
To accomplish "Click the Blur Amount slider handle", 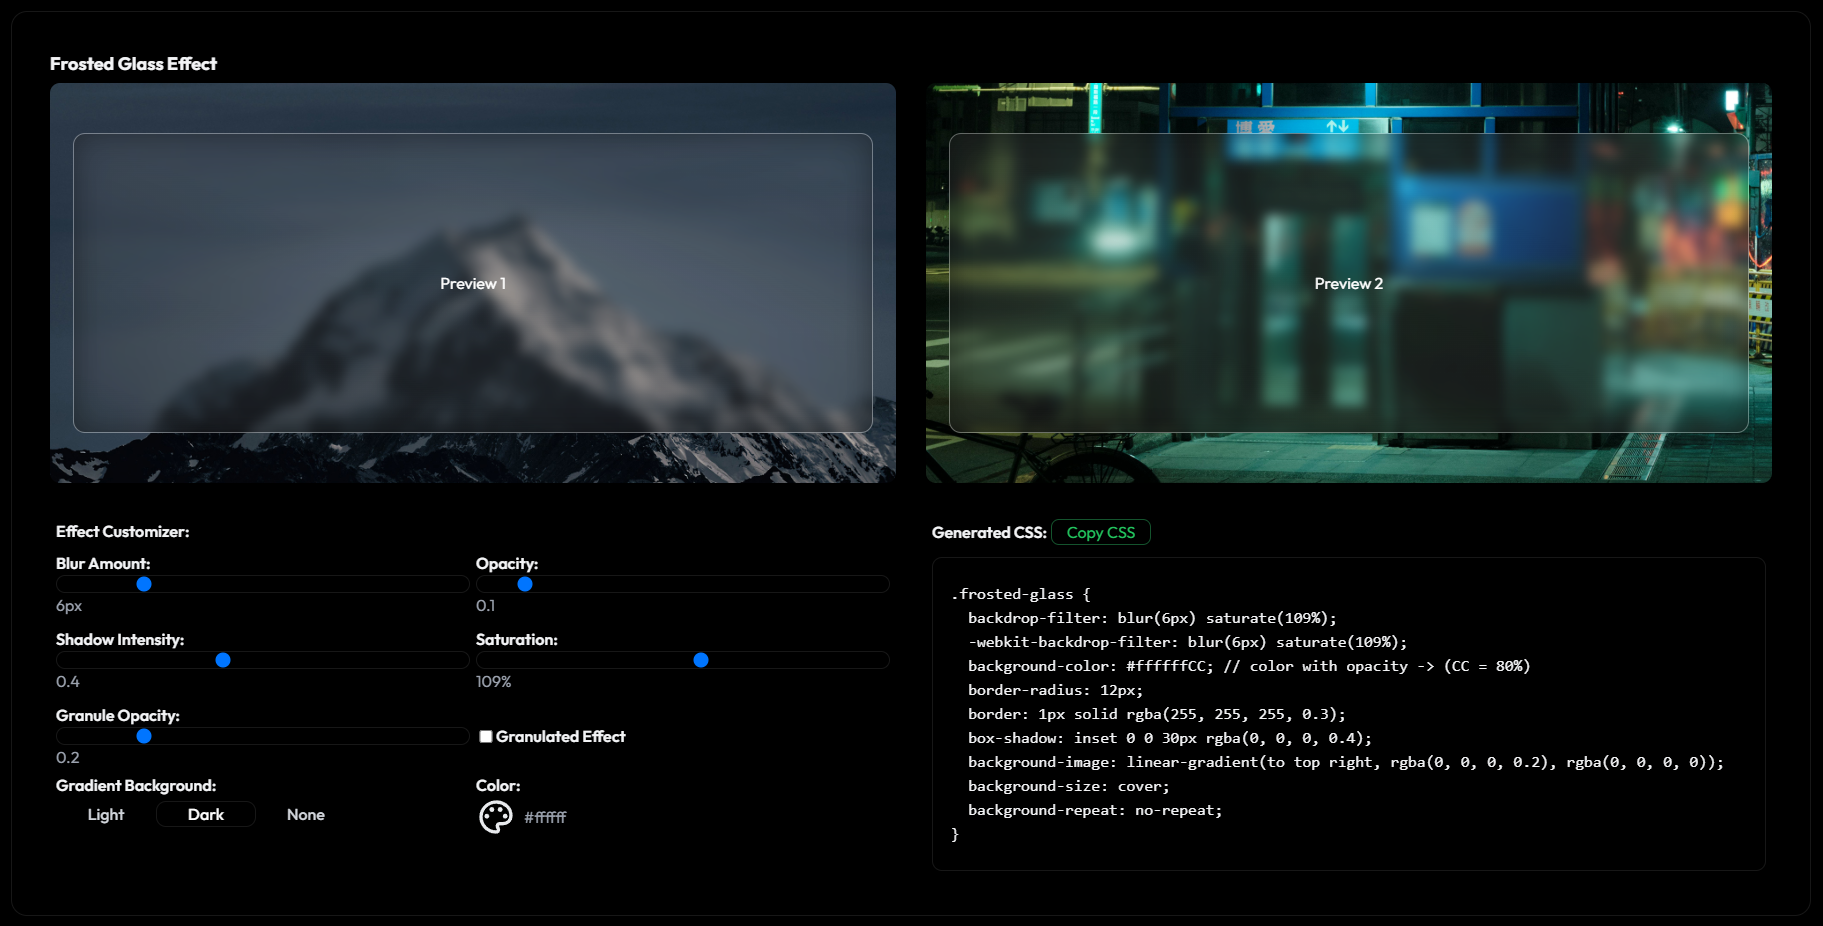I will (144, 584).
